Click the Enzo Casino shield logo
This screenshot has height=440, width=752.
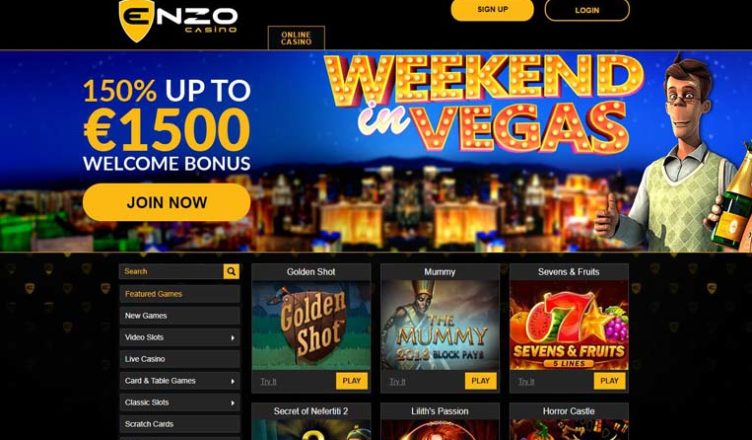coord(137,21)
